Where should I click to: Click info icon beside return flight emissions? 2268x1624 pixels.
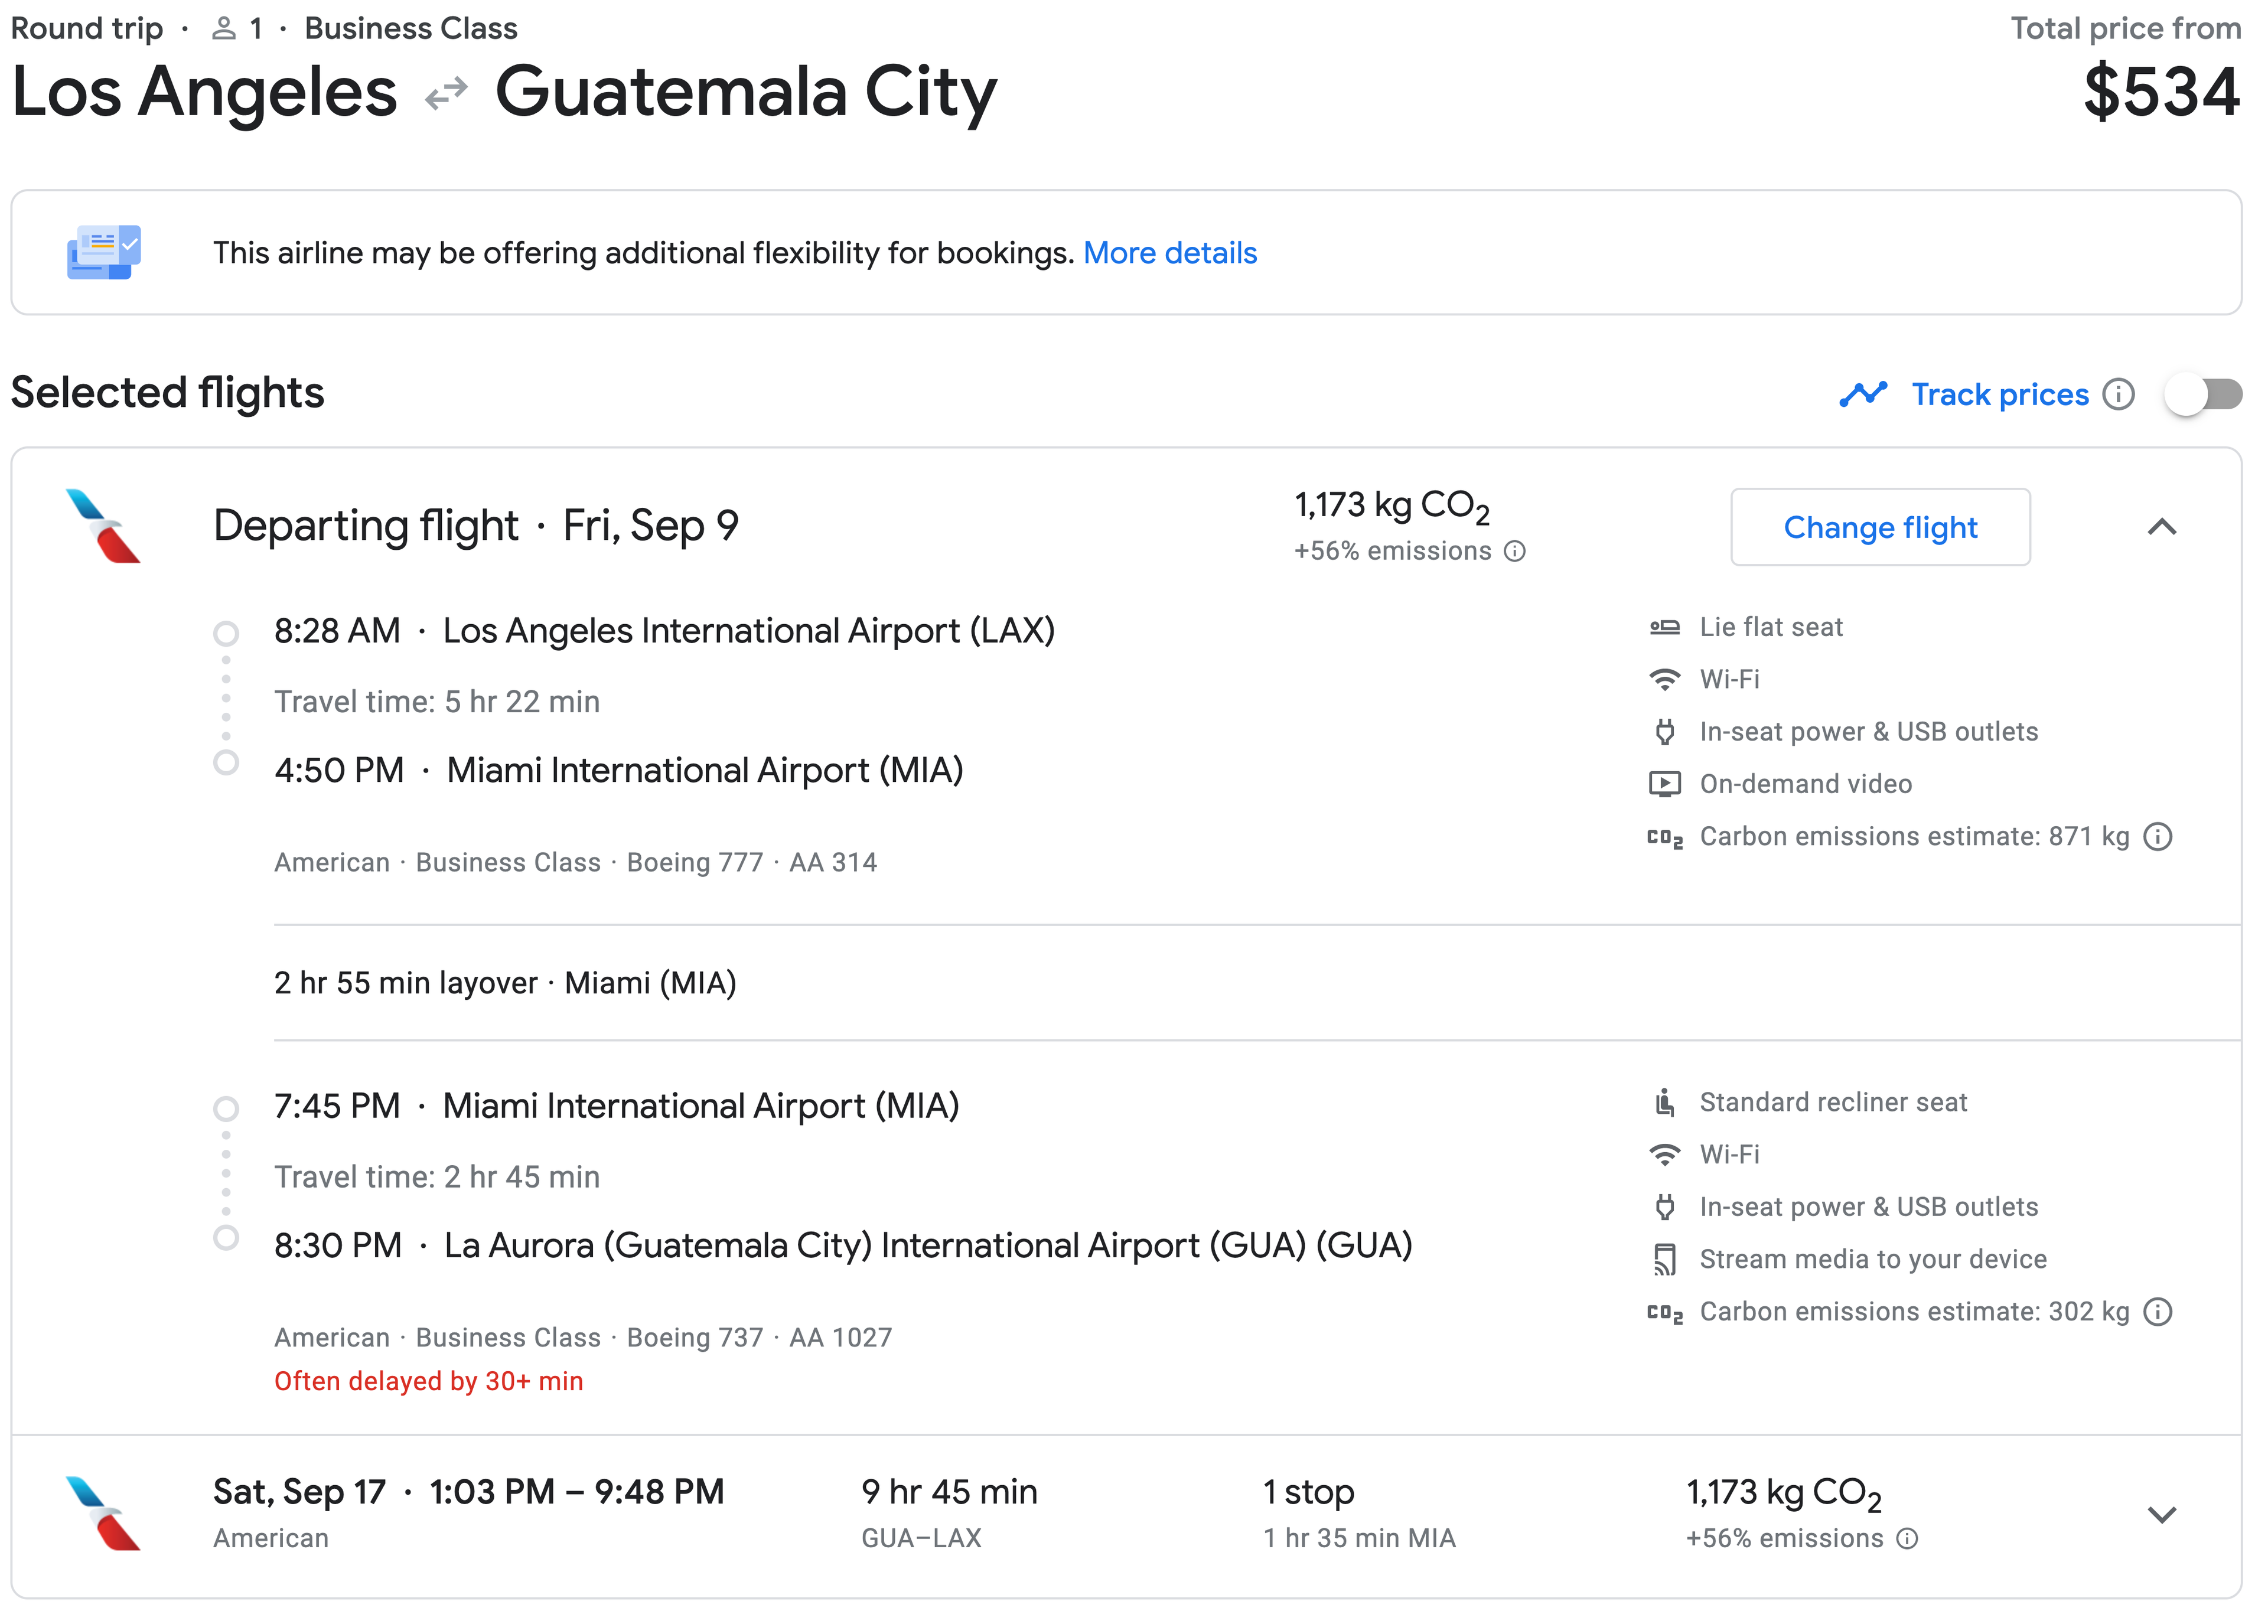tap(1907, 1539)
